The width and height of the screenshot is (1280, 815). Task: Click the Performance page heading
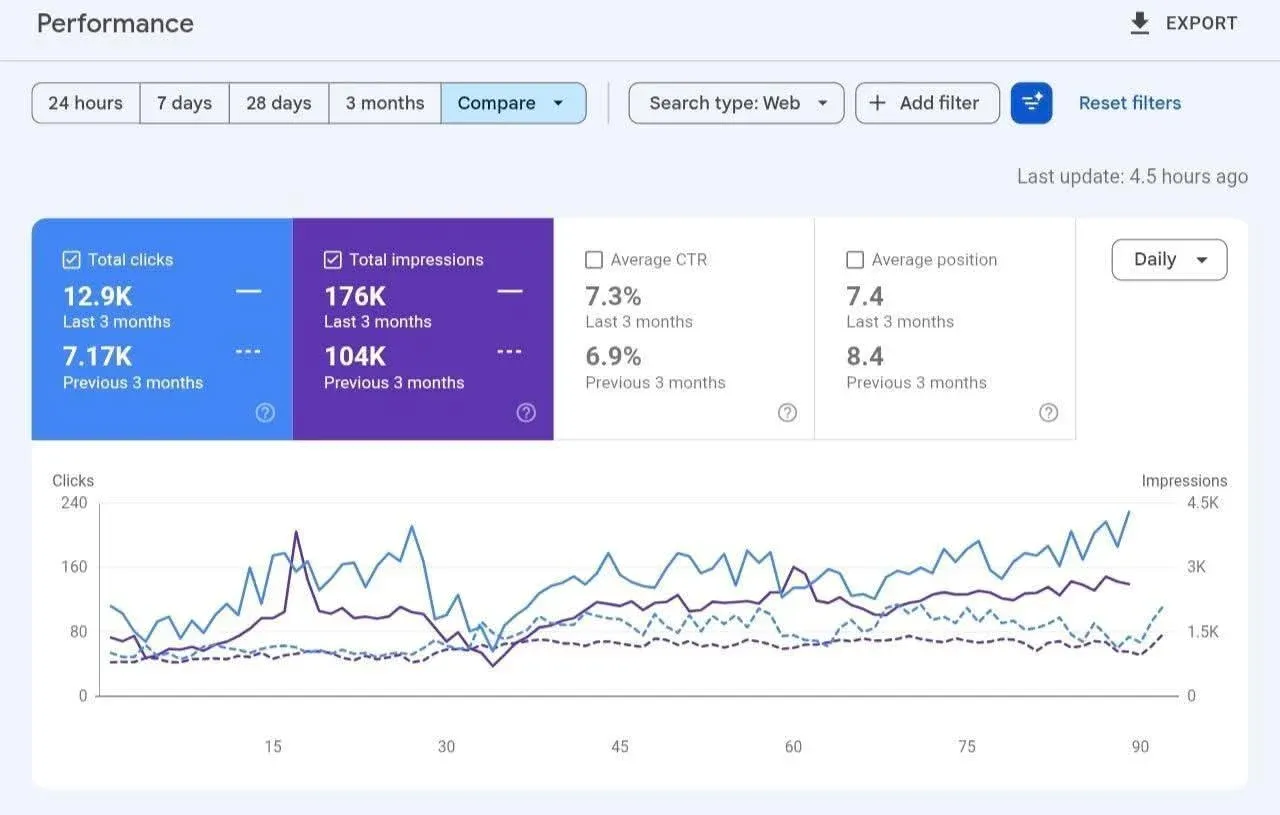tap(115, 23)
